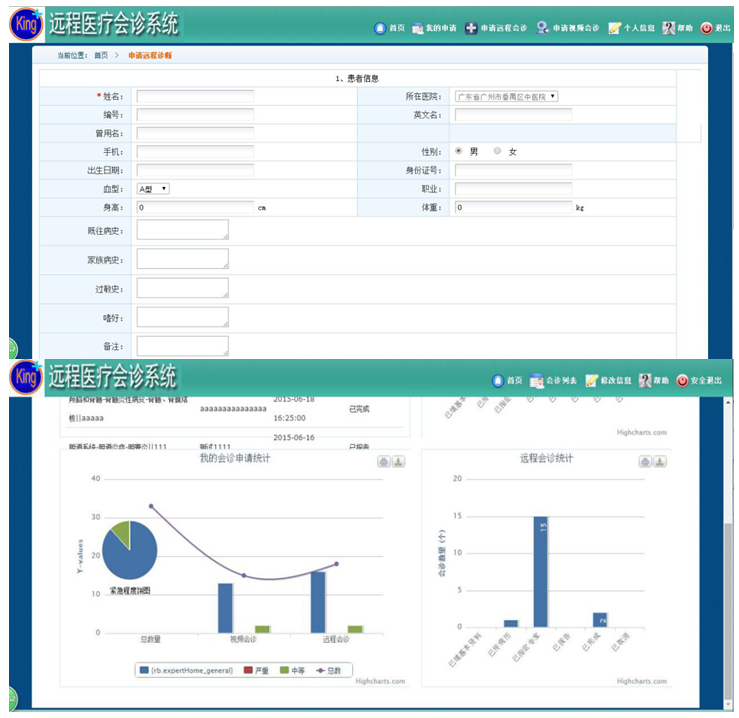The image size is (739, 718).
Task: Open 申请视频会诊 from the top navigation
Action: point(568,28)
